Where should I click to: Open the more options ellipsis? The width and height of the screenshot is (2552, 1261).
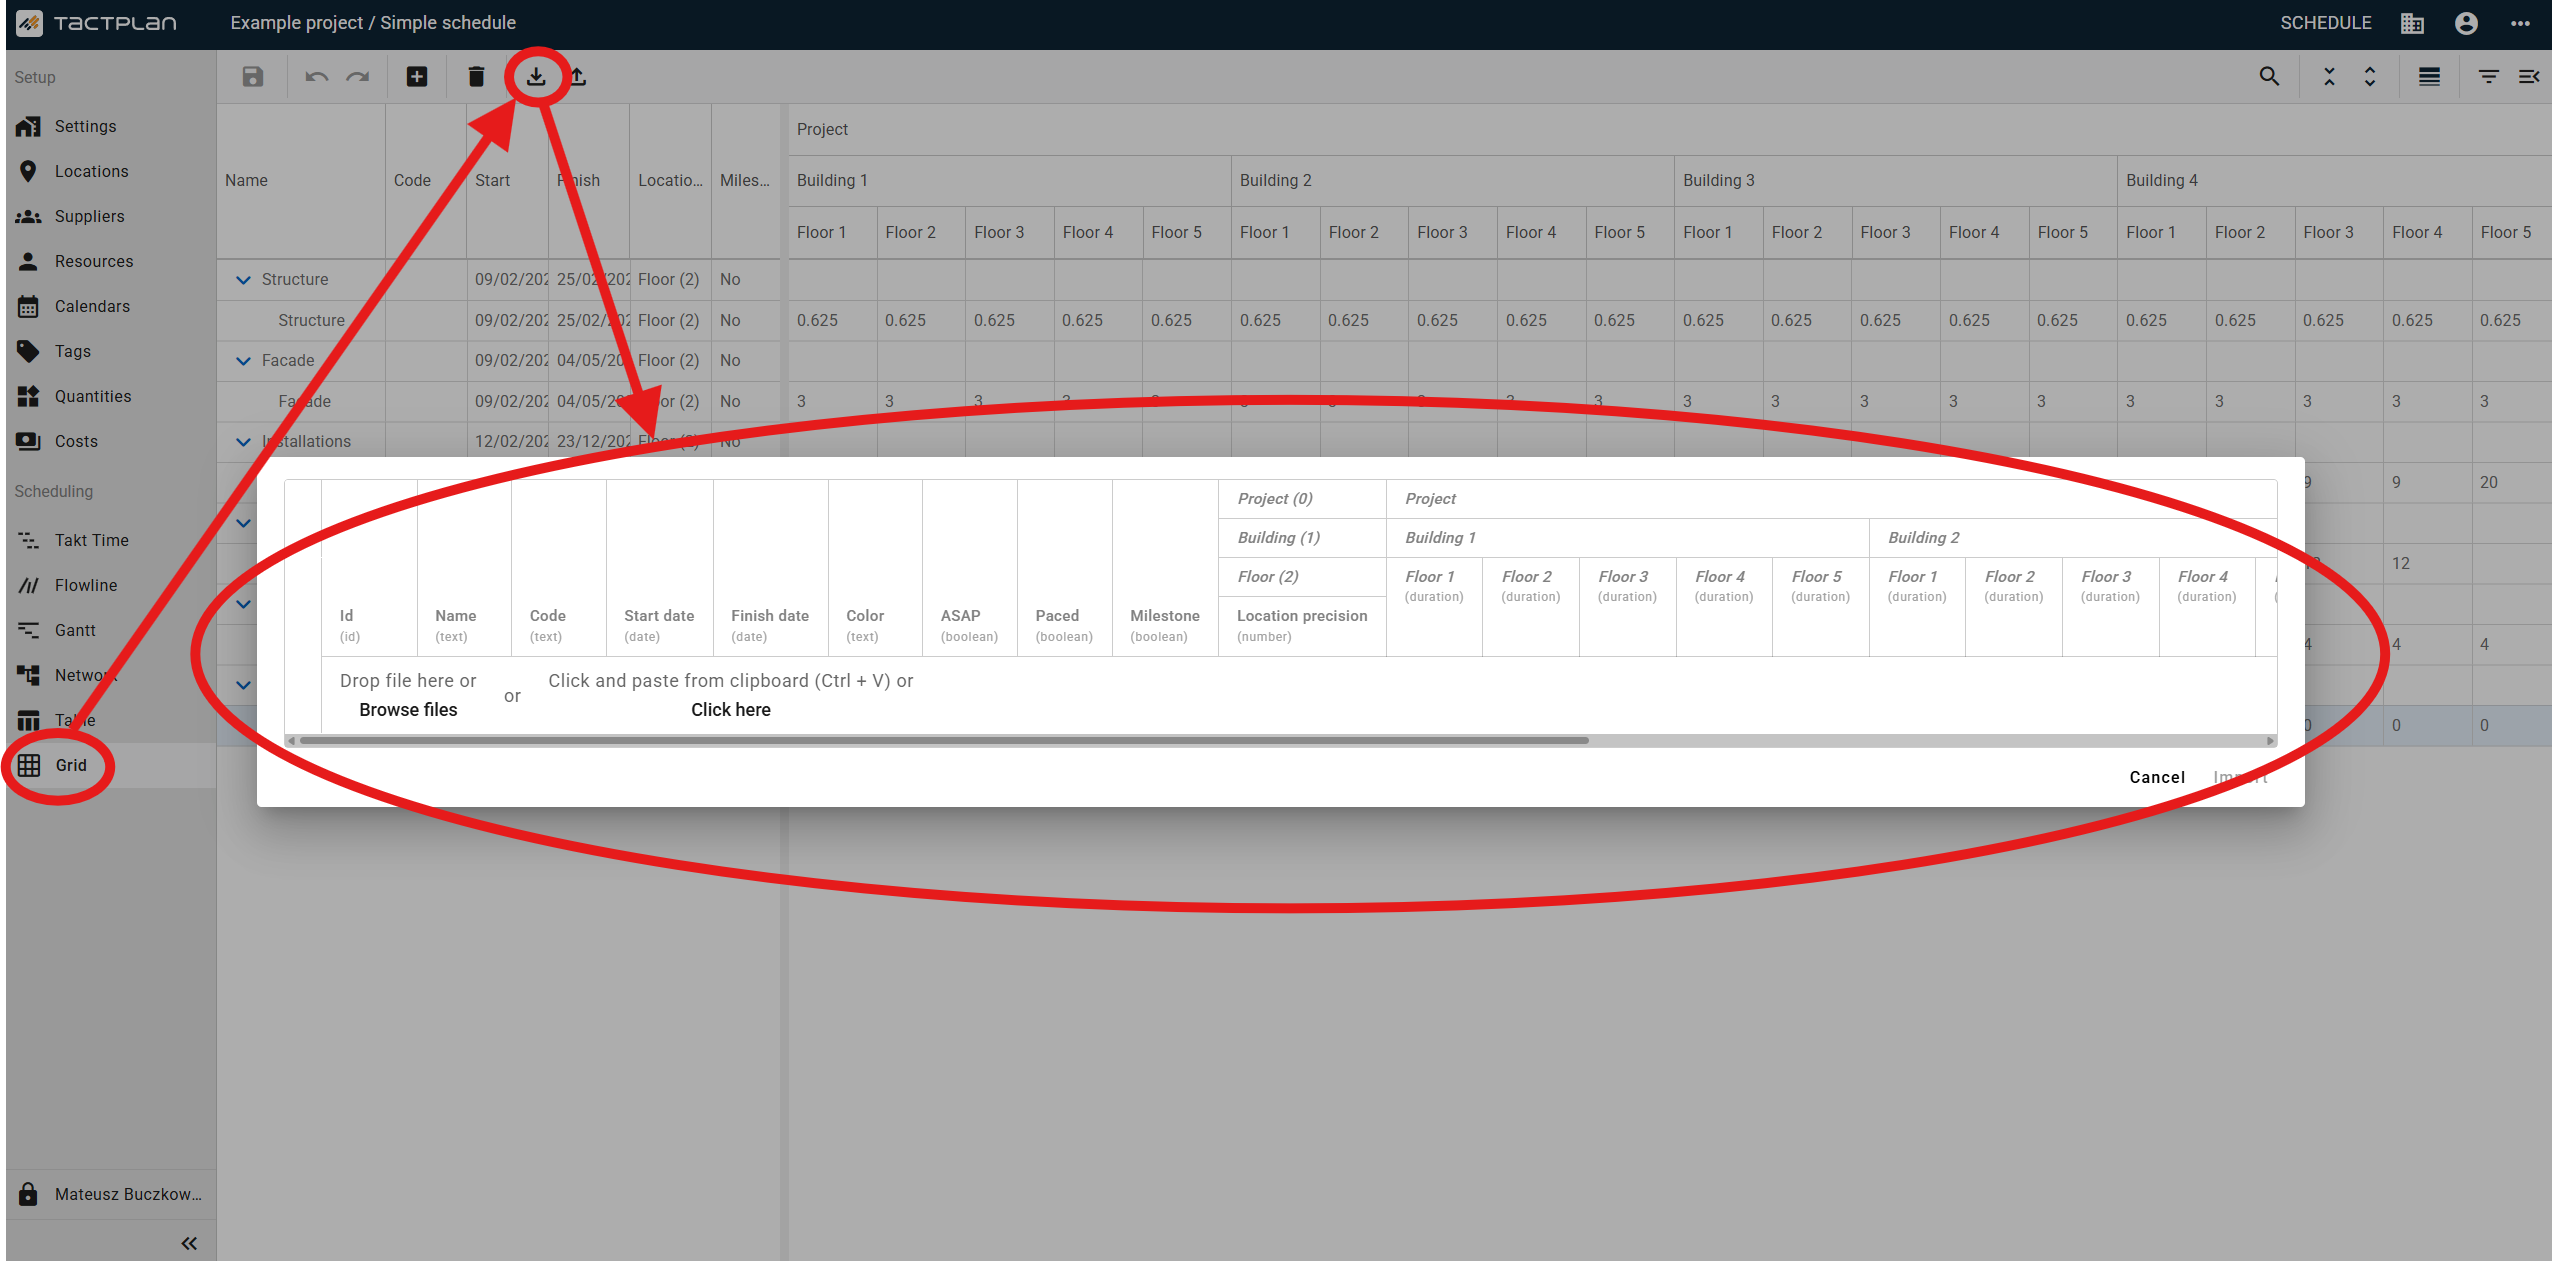point(2520,23)
